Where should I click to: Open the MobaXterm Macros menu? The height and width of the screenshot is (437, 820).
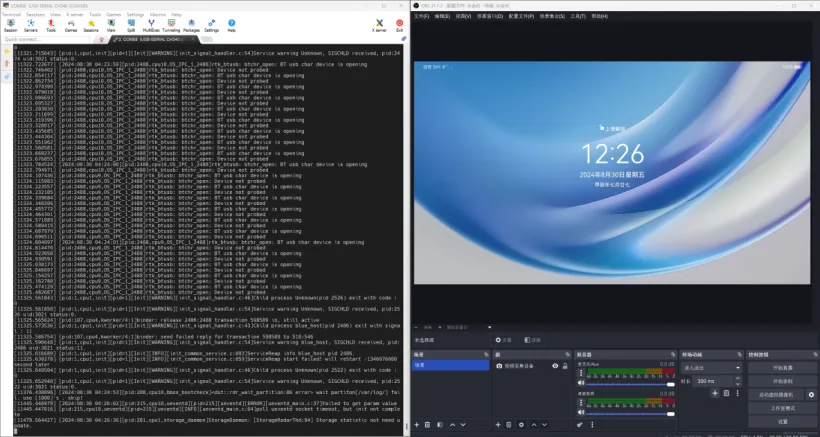158,15
